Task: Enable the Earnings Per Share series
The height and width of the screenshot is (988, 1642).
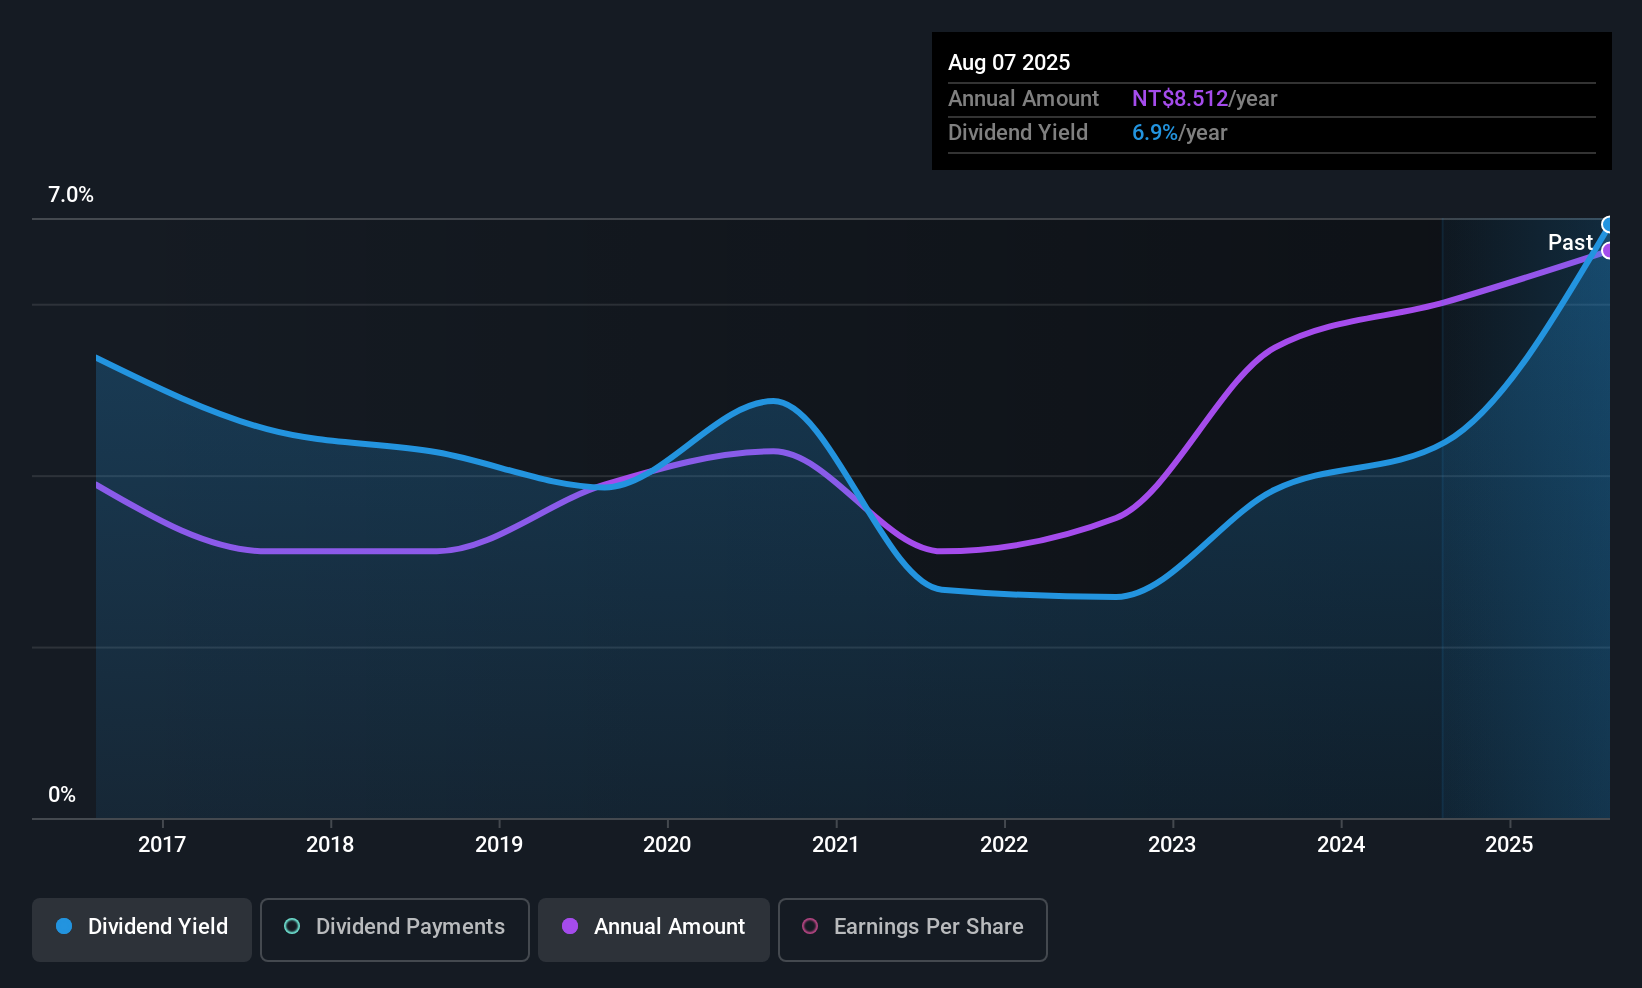Action: 912,929
